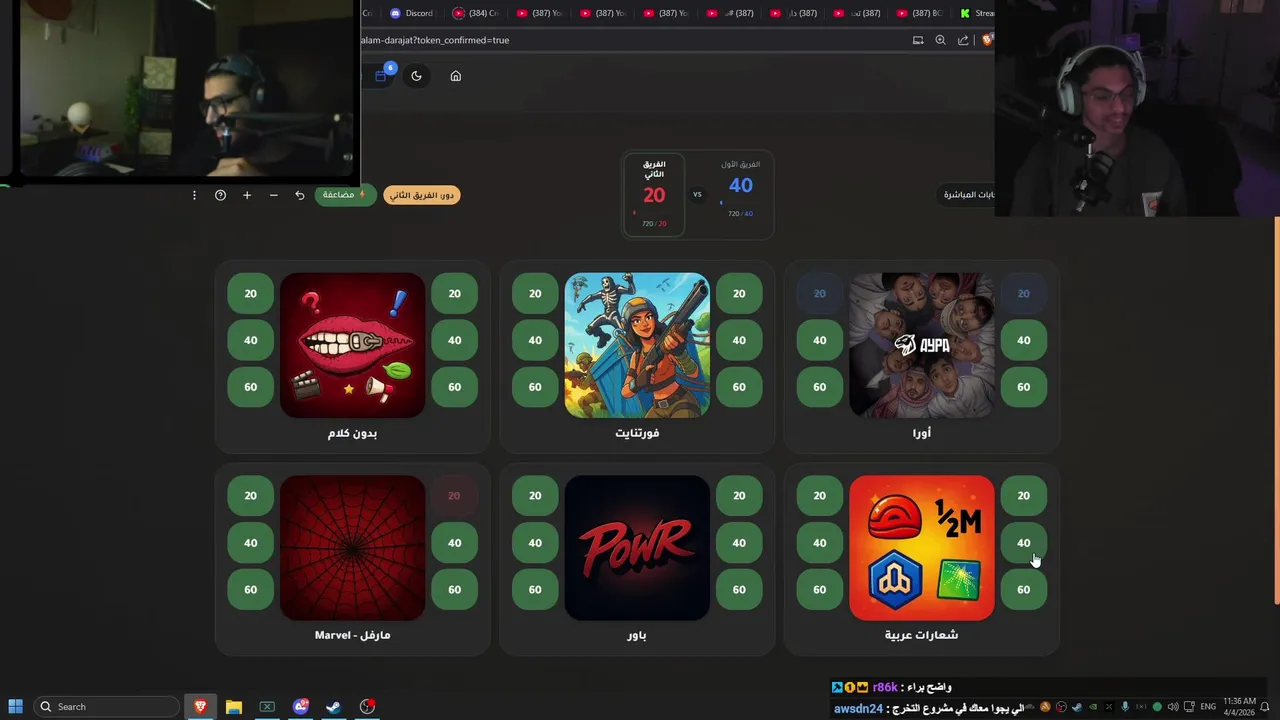
Task: Select left 40 points for فورتنايت
Action: point(535,340)
